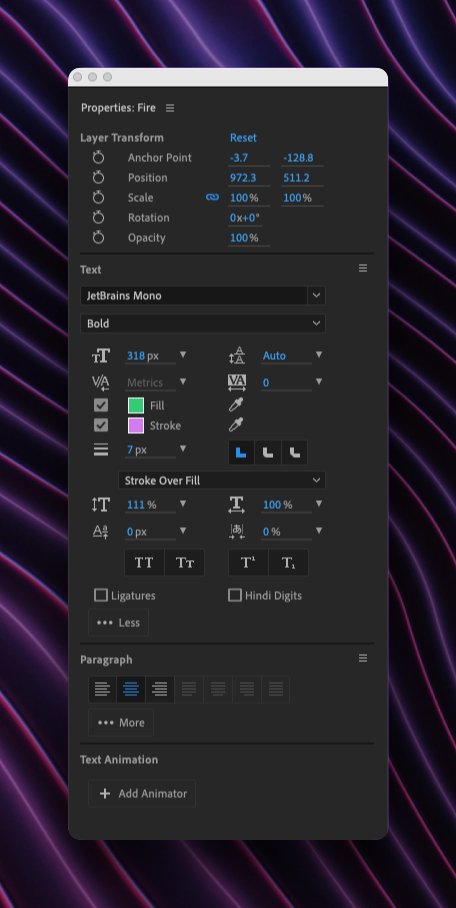Align text center
Viewport: 456px width, 908px height.
(x=131, y=689)
